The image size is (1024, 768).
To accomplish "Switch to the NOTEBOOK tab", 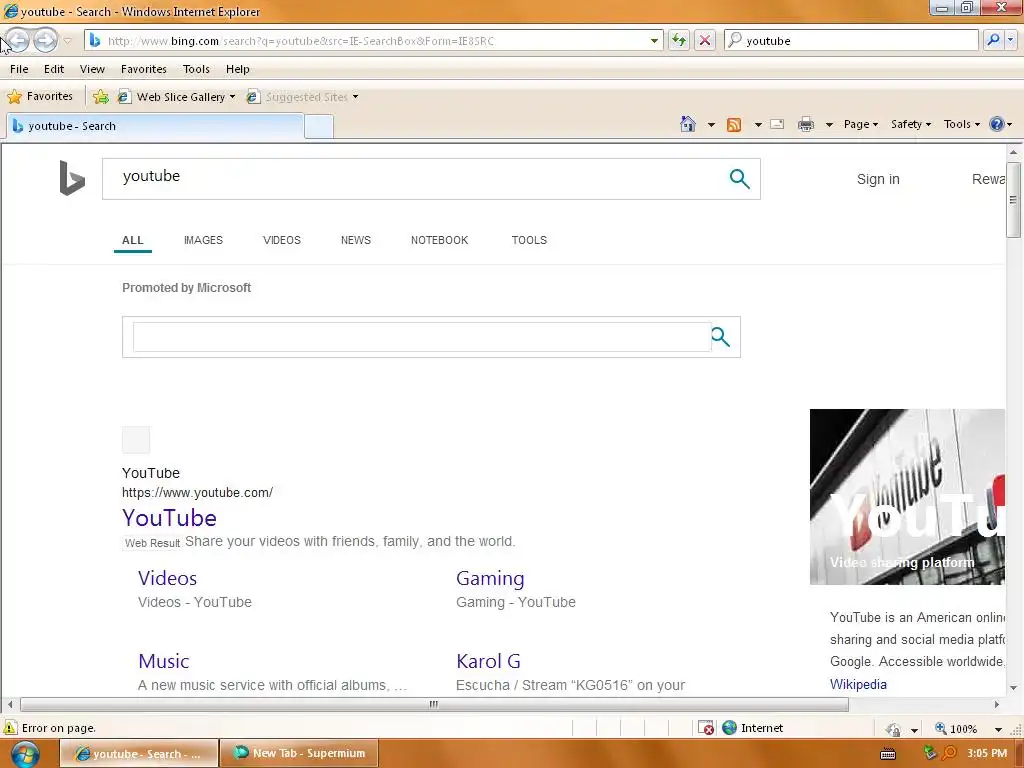I will pyautogui.click(x=440, y=240).
